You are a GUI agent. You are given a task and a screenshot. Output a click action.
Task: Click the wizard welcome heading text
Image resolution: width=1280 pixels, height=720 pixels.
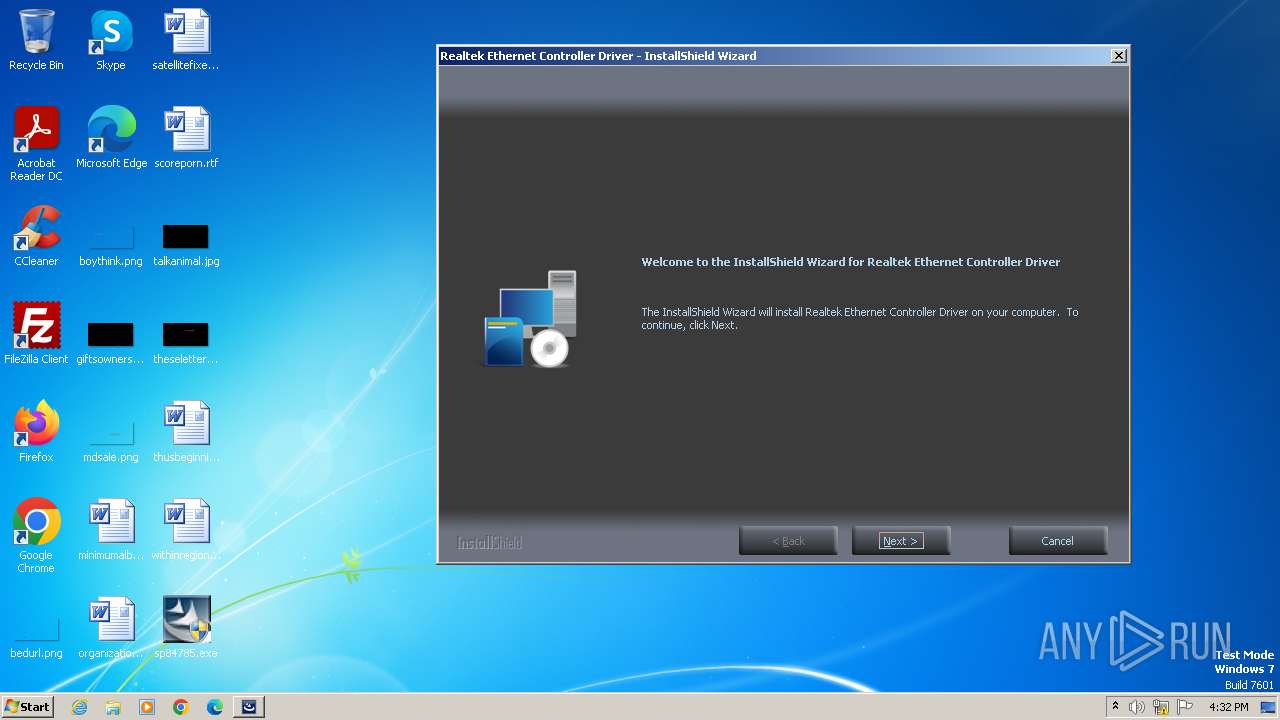tap(850, 262)
